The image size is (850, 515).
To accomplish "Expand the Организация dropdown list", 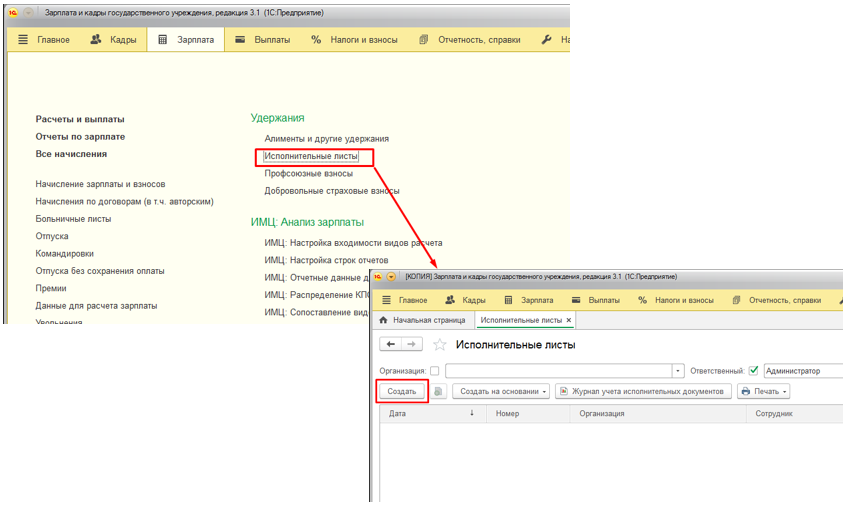I will click(678, 371).
